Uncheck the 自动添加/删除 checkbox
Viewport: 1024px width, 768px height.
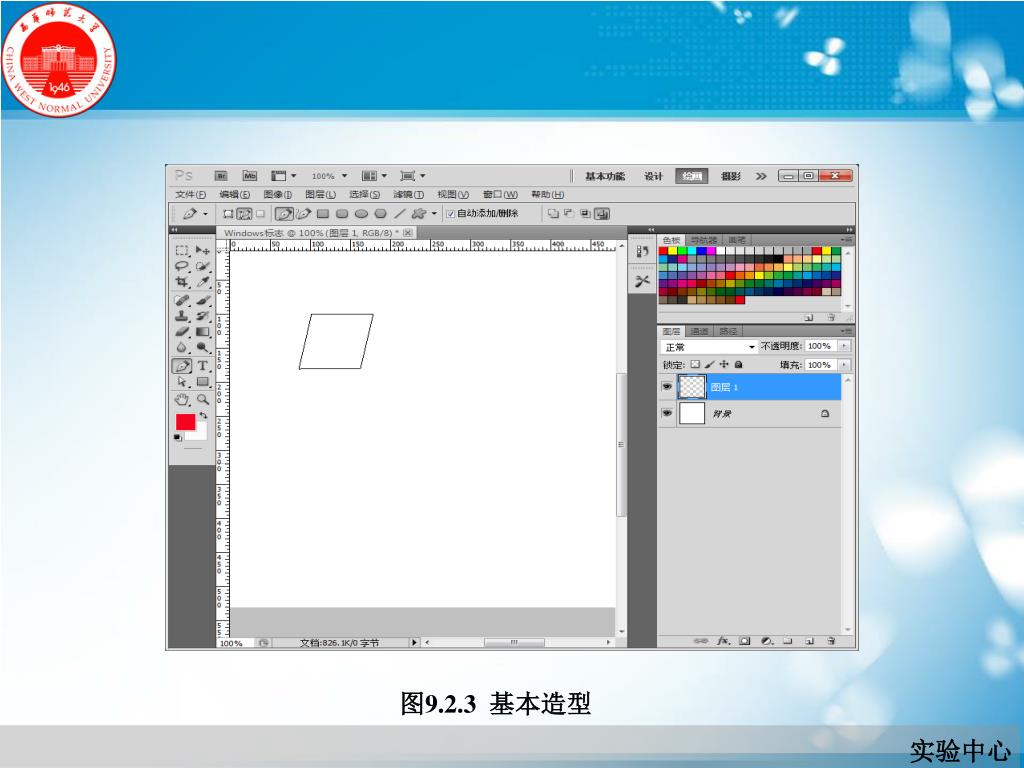(x=450, y=214)
